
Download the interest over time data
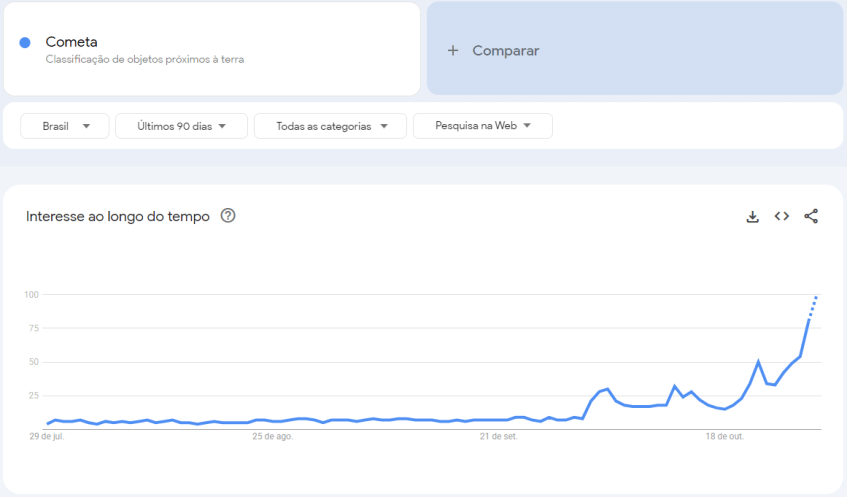click(x=753, y=216)
